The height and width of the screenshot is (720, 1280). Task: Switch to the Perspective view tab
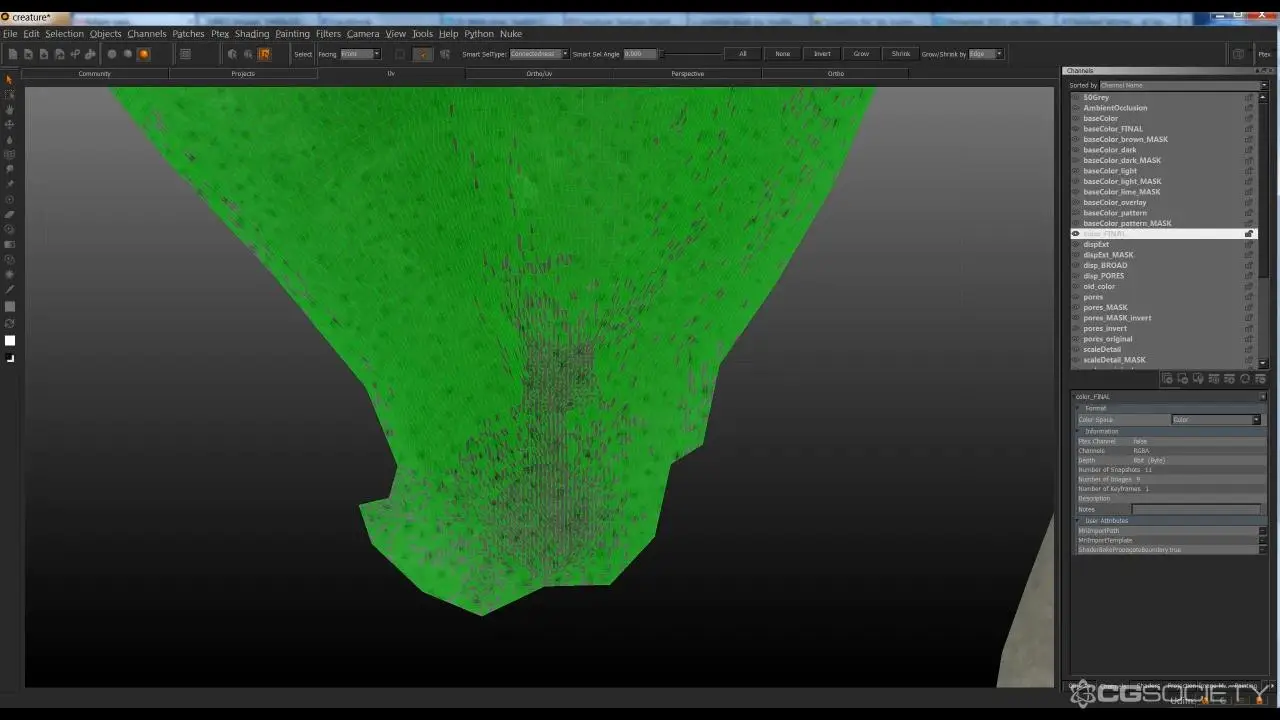pos(687,74)
